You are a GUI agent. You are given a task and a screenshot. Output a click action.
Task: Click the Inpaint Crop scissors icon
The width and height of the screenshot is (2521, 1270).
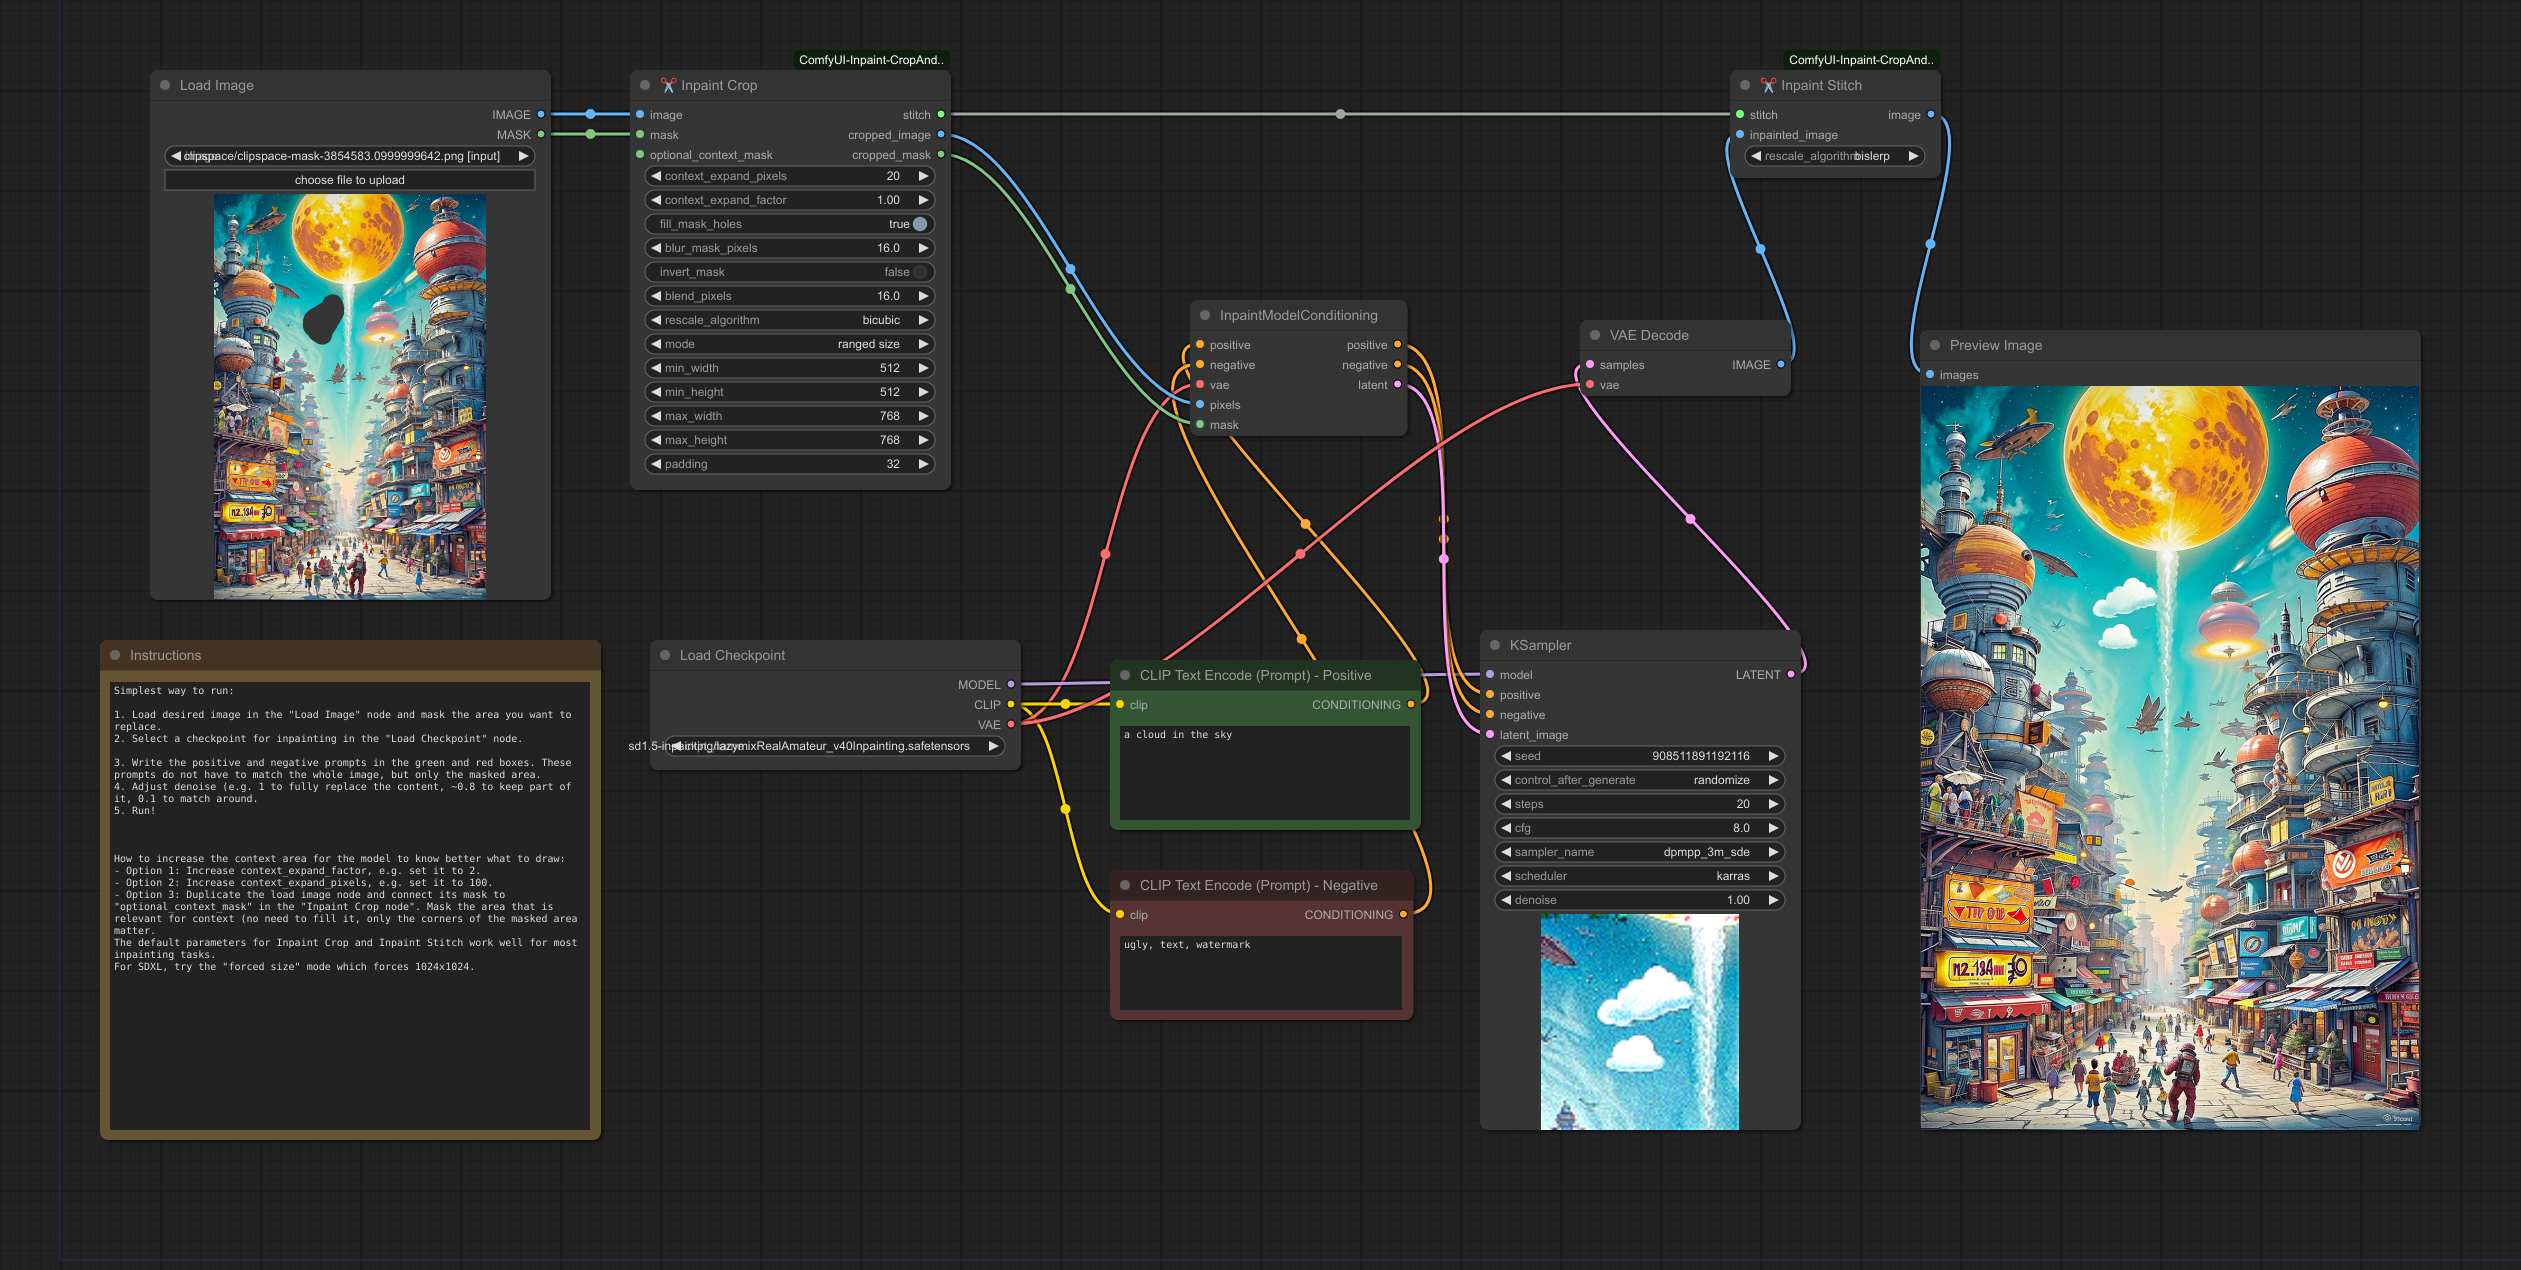click(668, 85)
